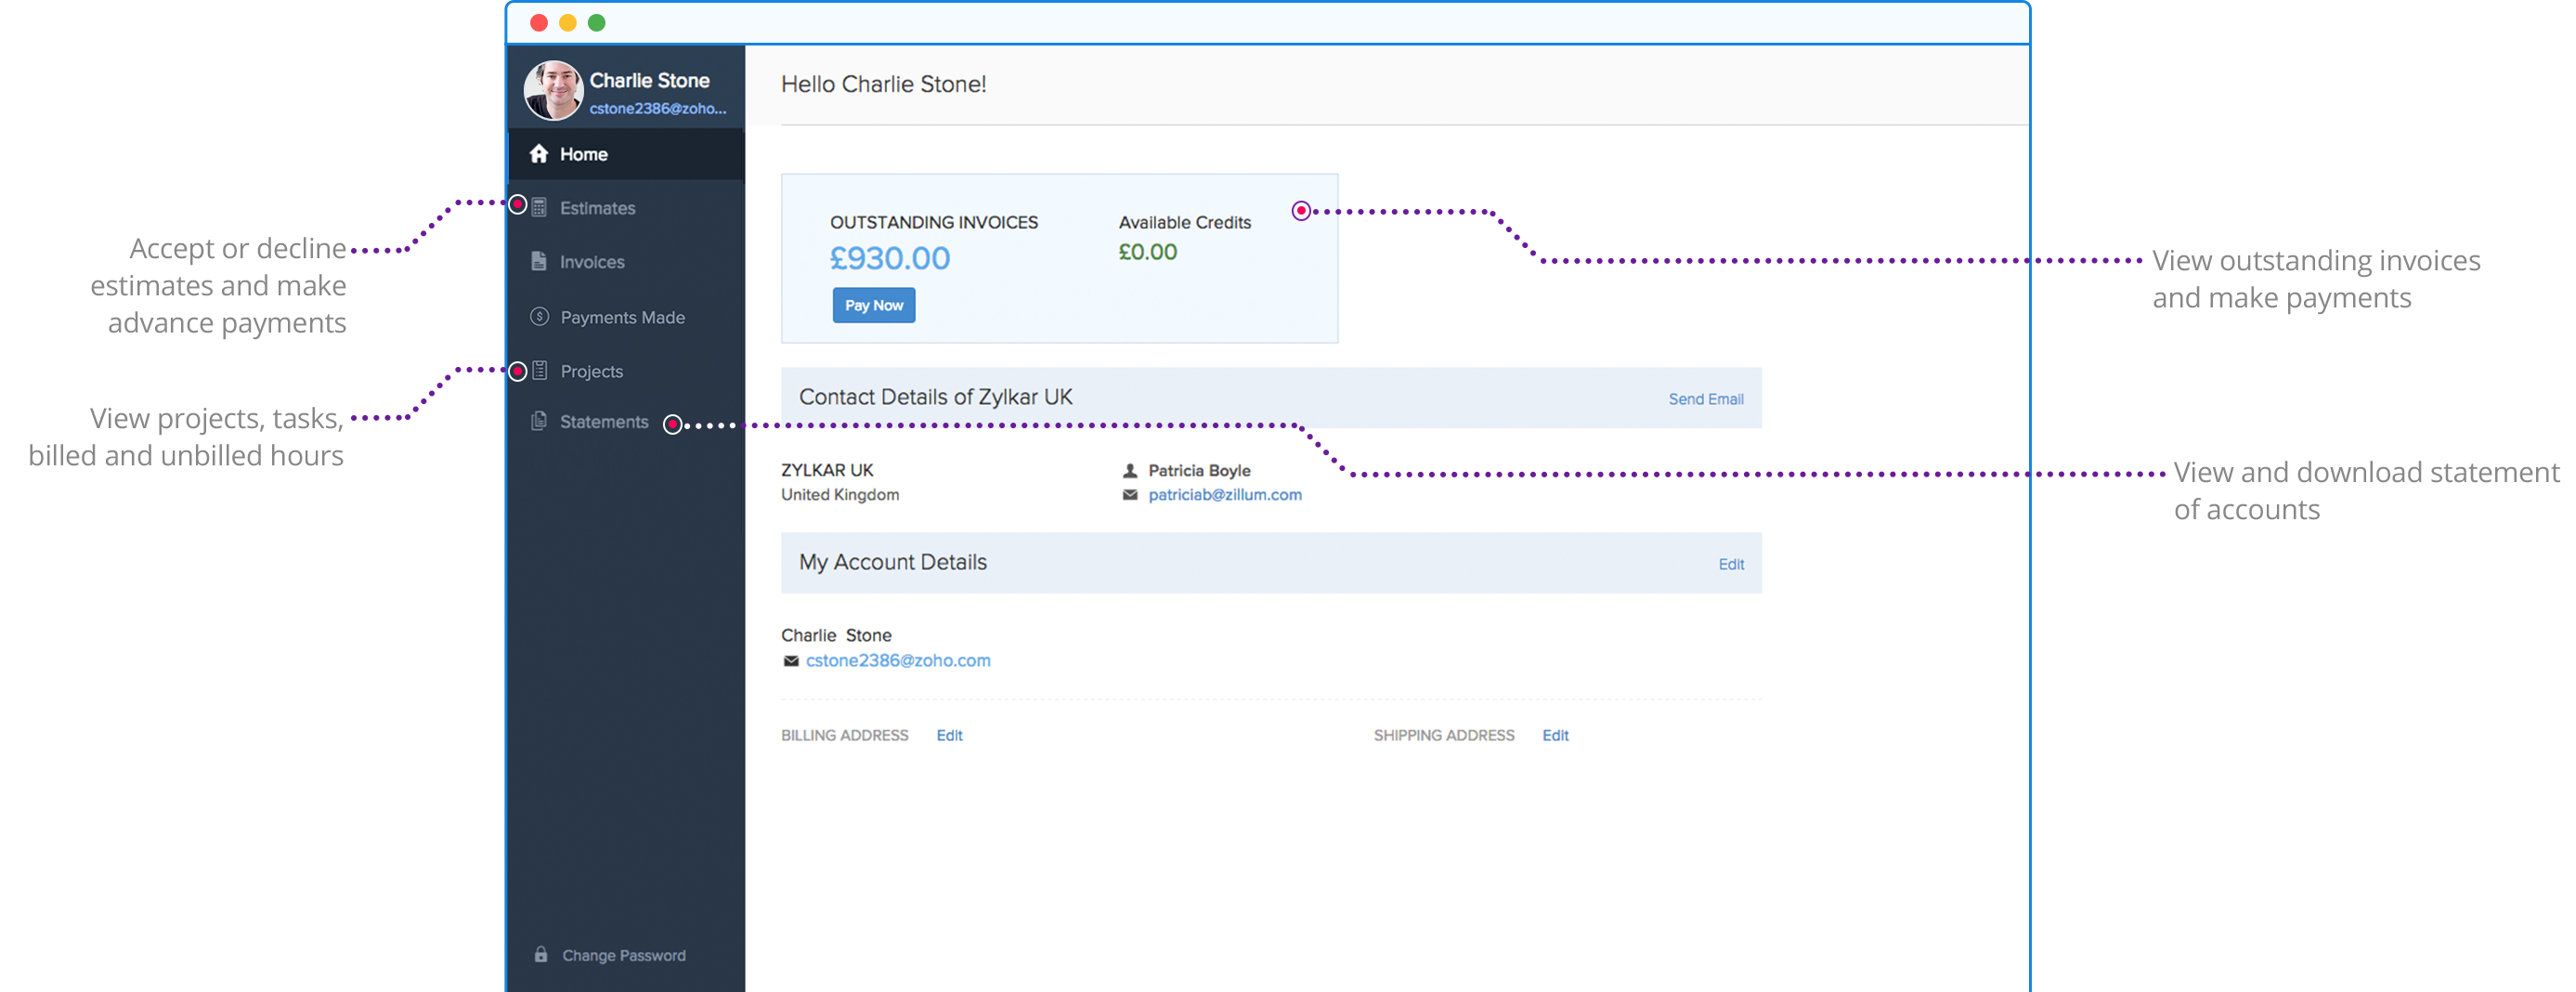Click the Invoices document icon

(539, 261)
